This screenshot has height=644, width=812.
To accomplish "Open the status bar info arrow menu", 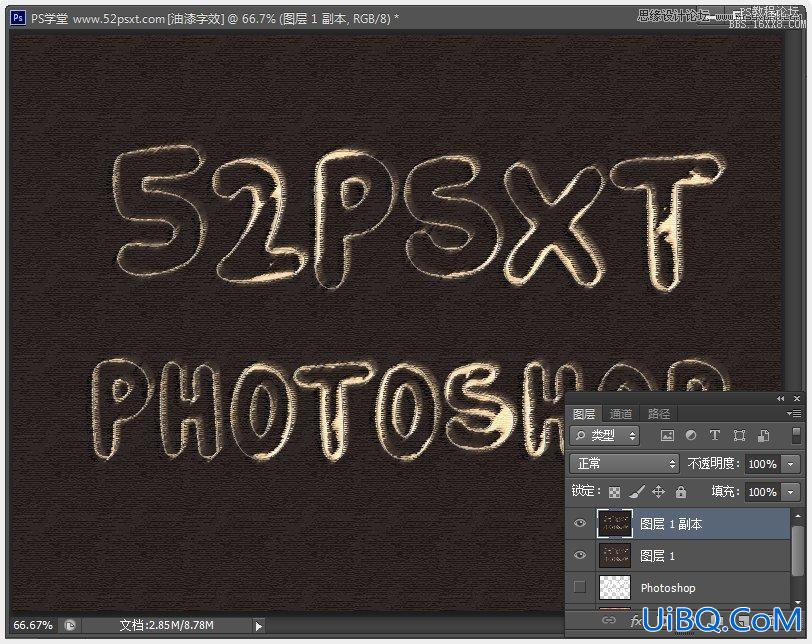I will [x=258, y=626].
